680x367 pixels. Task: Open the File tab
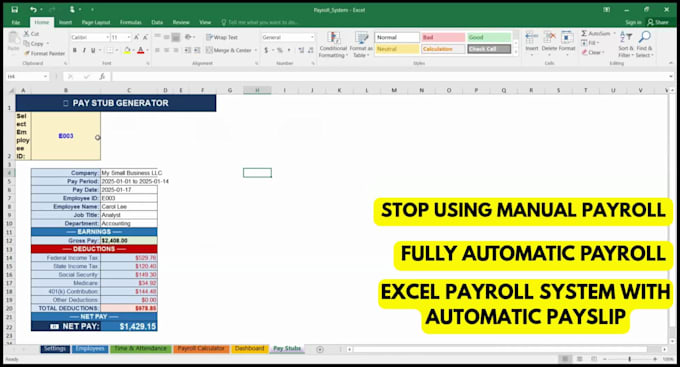16,22
